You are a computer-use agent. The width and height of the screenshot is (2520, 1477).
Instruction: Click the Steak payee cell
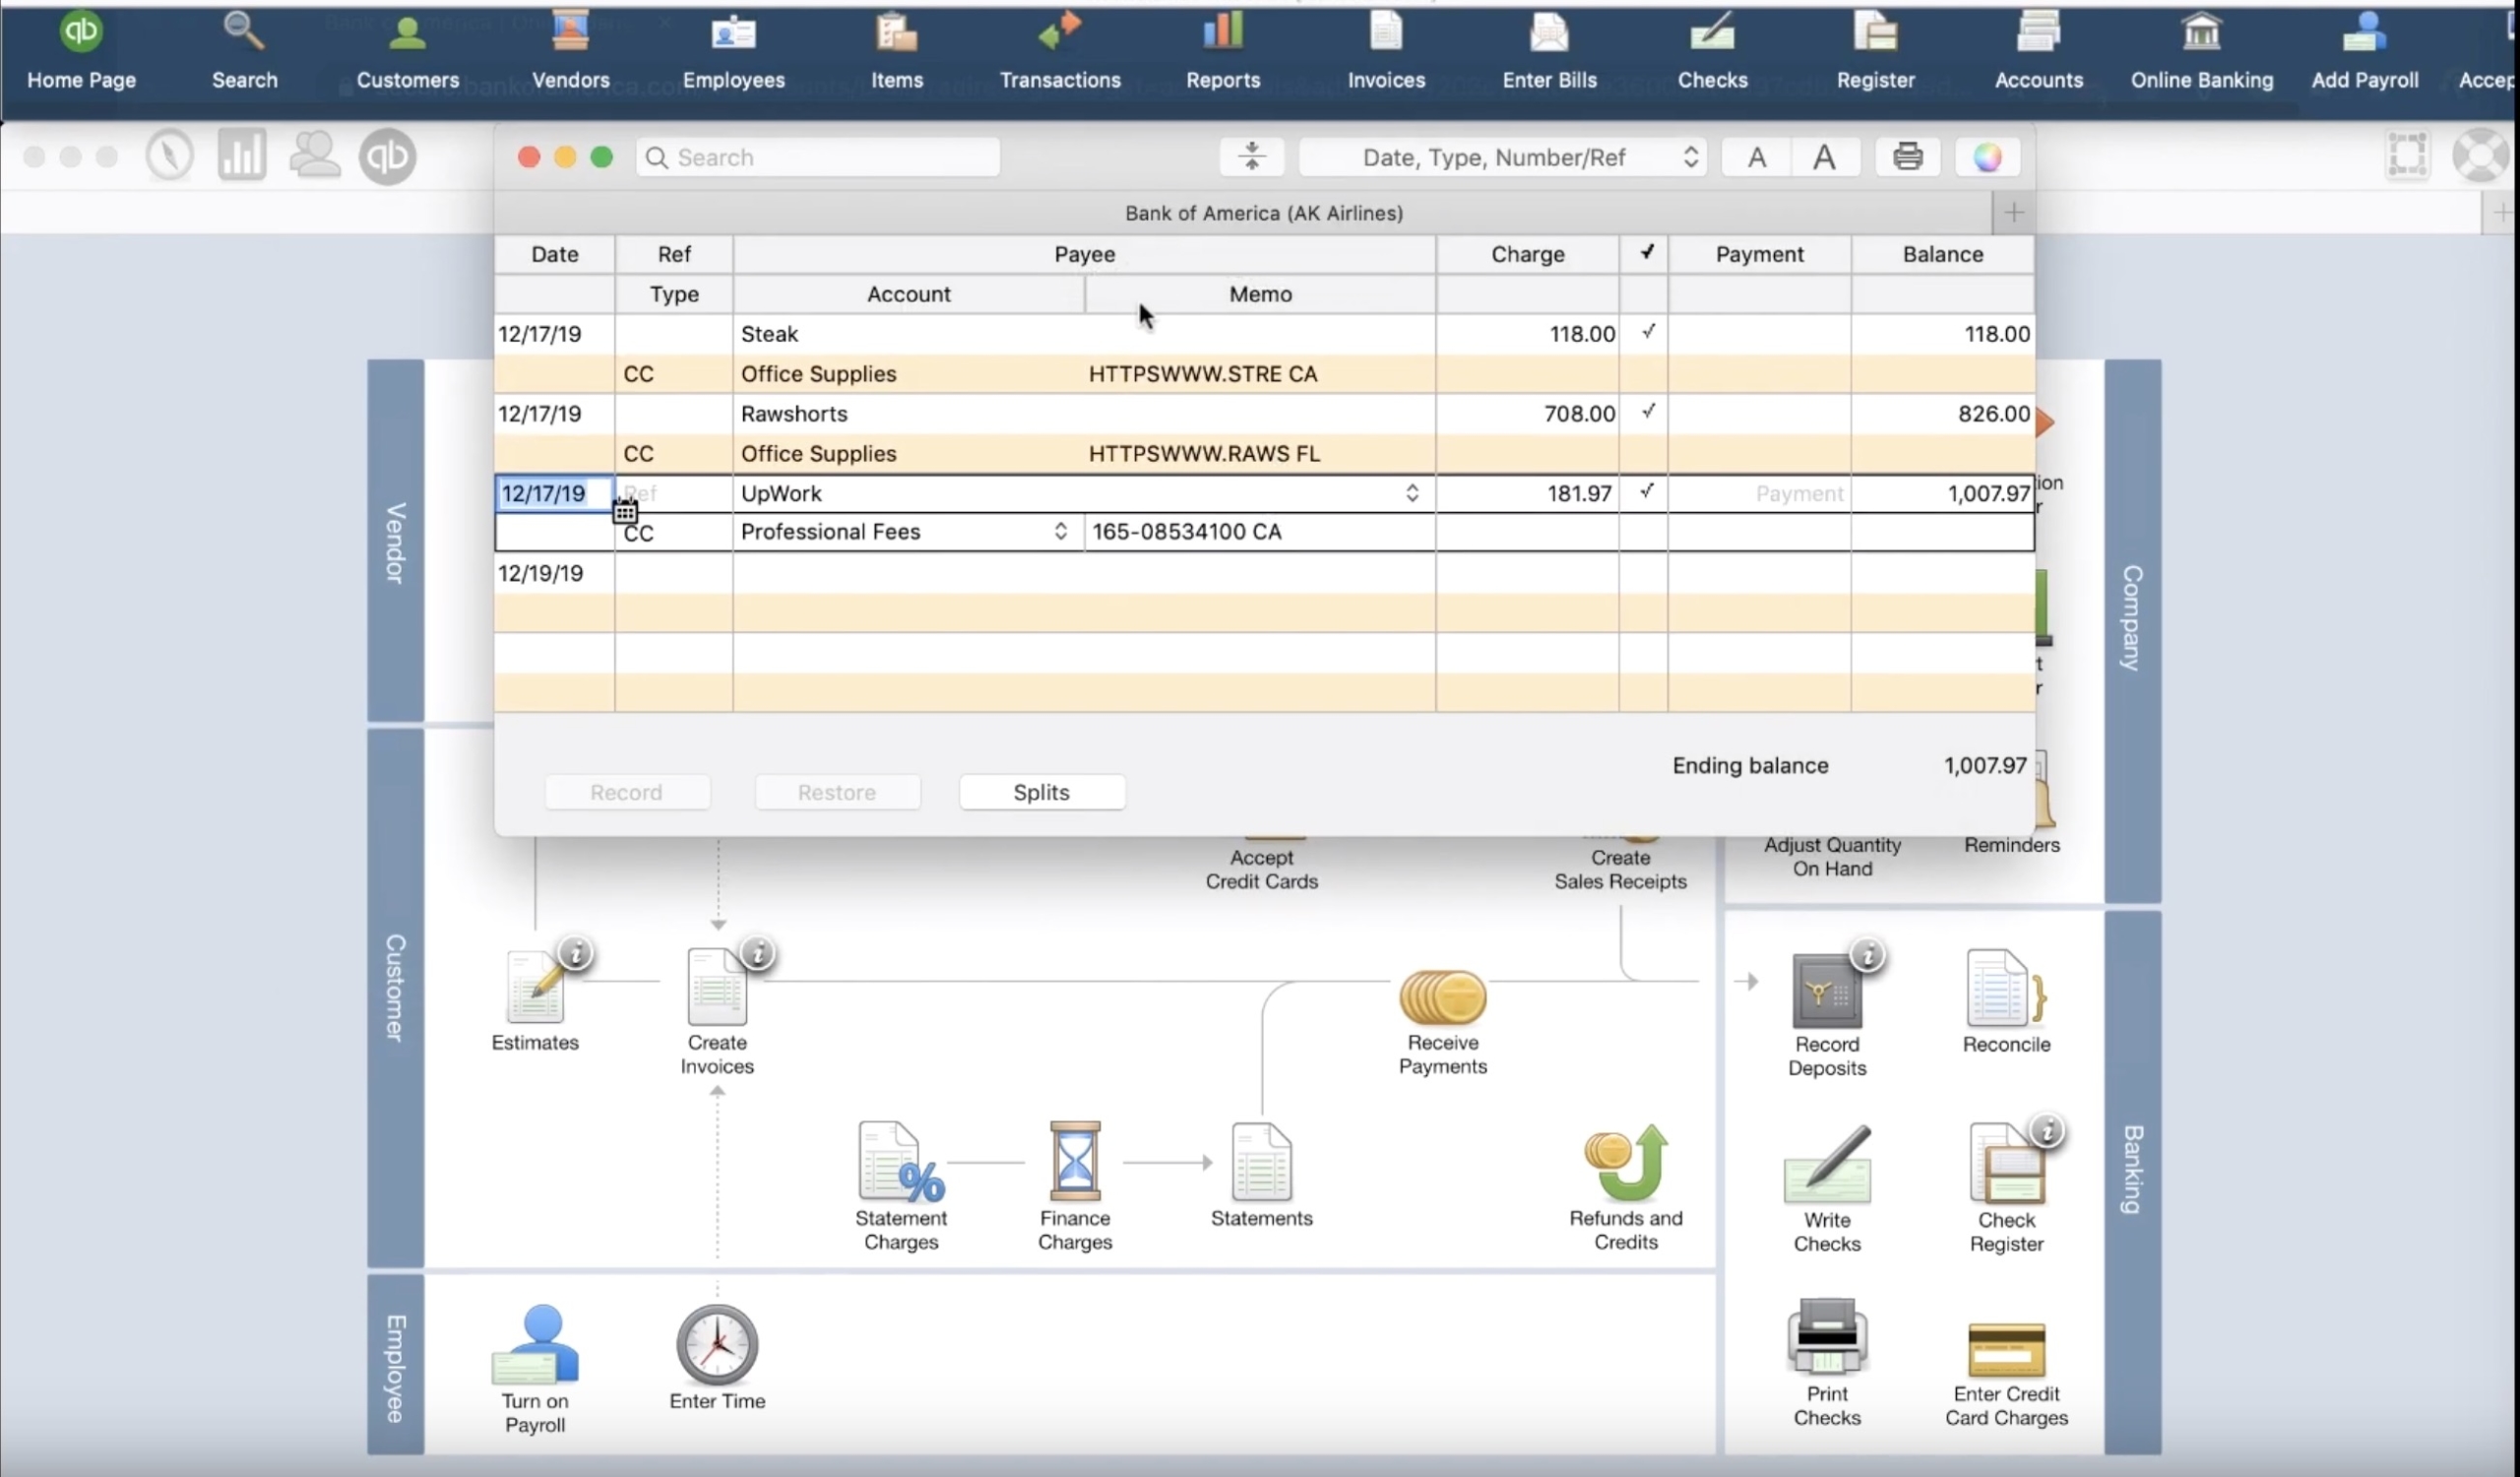[1084, 334]
